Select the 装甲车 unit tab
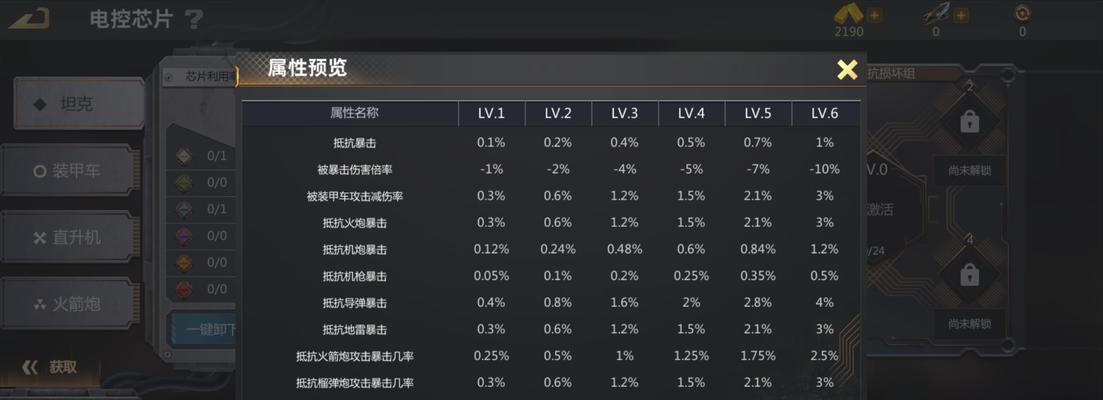 pos(67,170)
